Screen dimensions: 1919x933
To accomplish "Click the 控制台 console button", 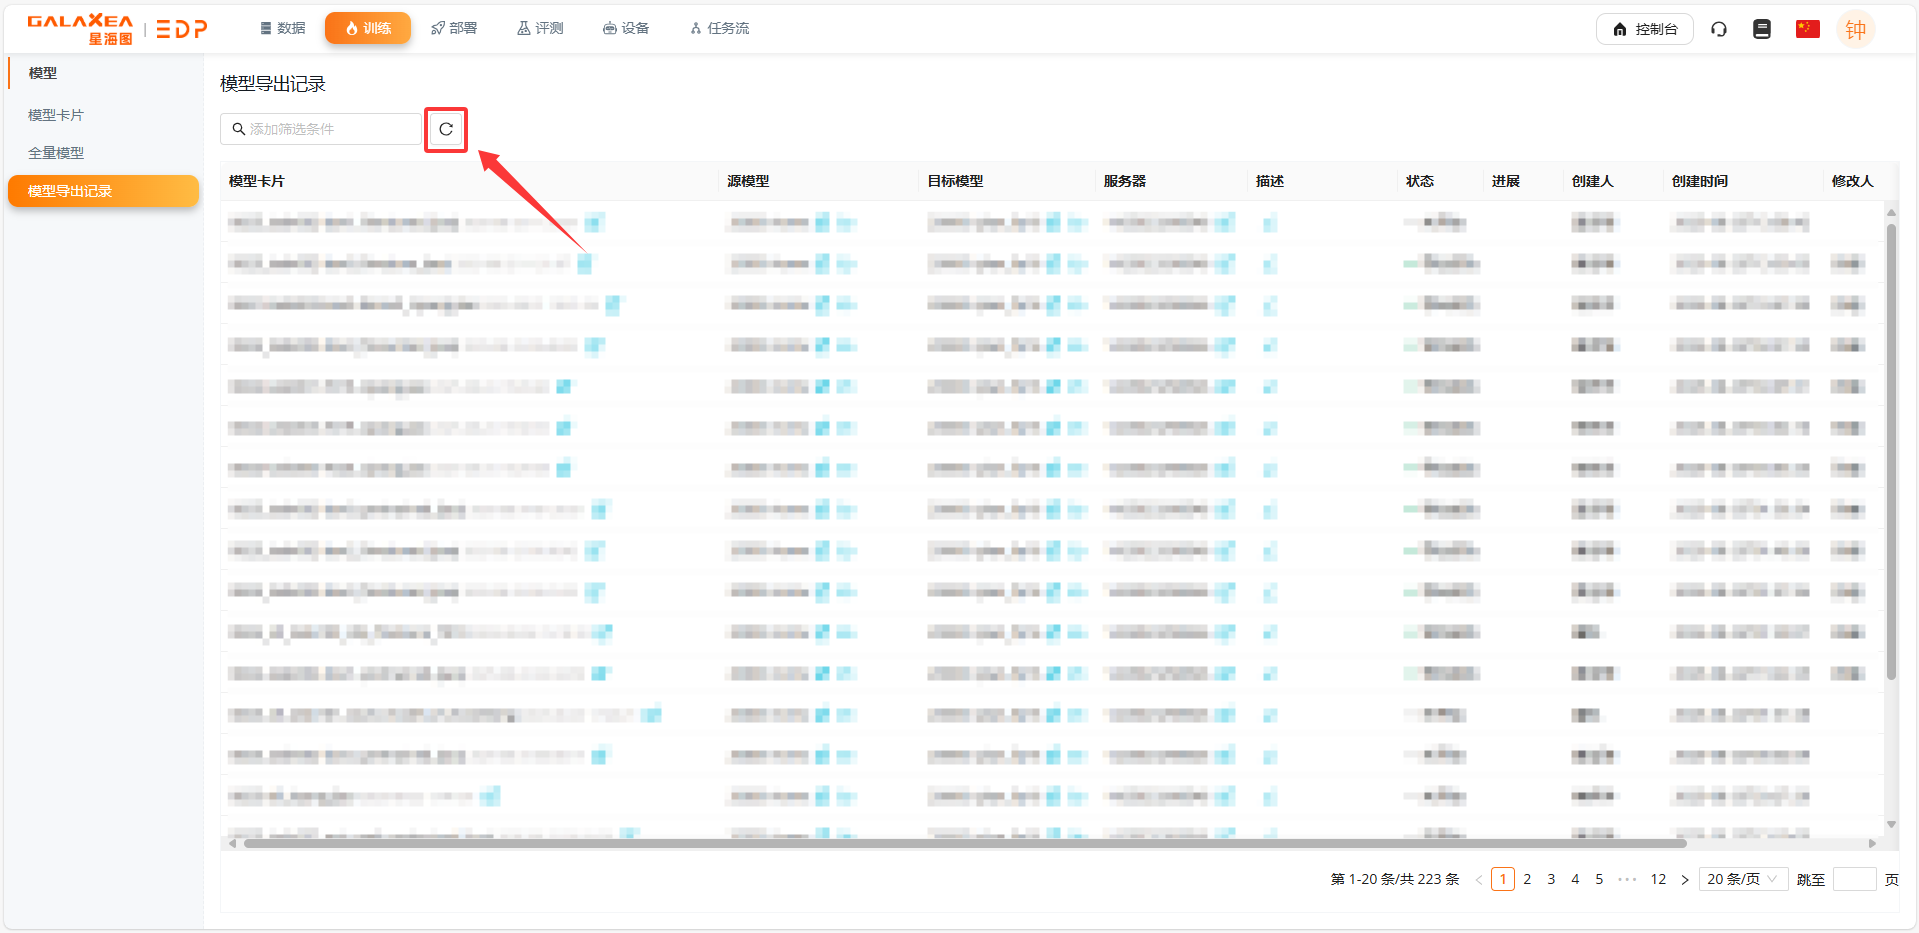I will coord(1644,29).
